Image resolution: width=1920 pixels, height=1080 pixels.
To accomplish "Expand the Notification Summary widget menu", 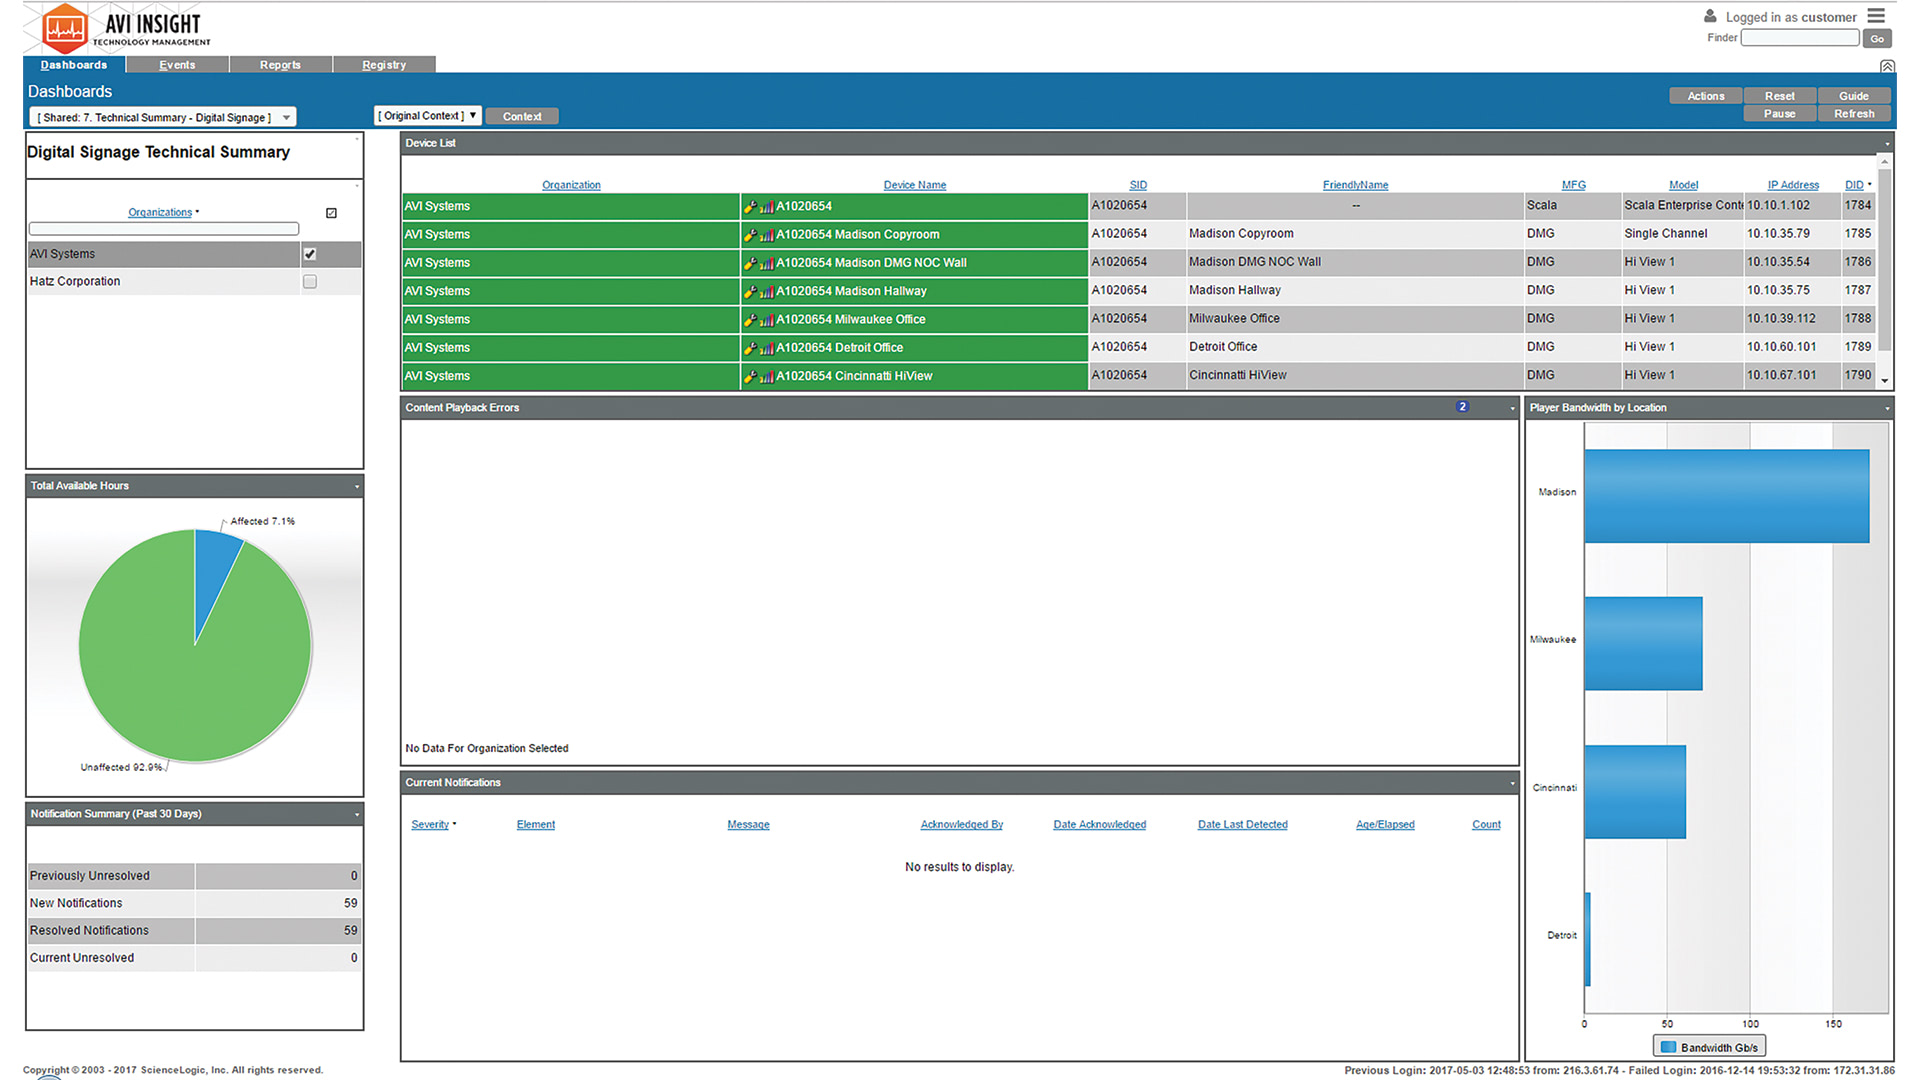I will click(x=357, y=815).
